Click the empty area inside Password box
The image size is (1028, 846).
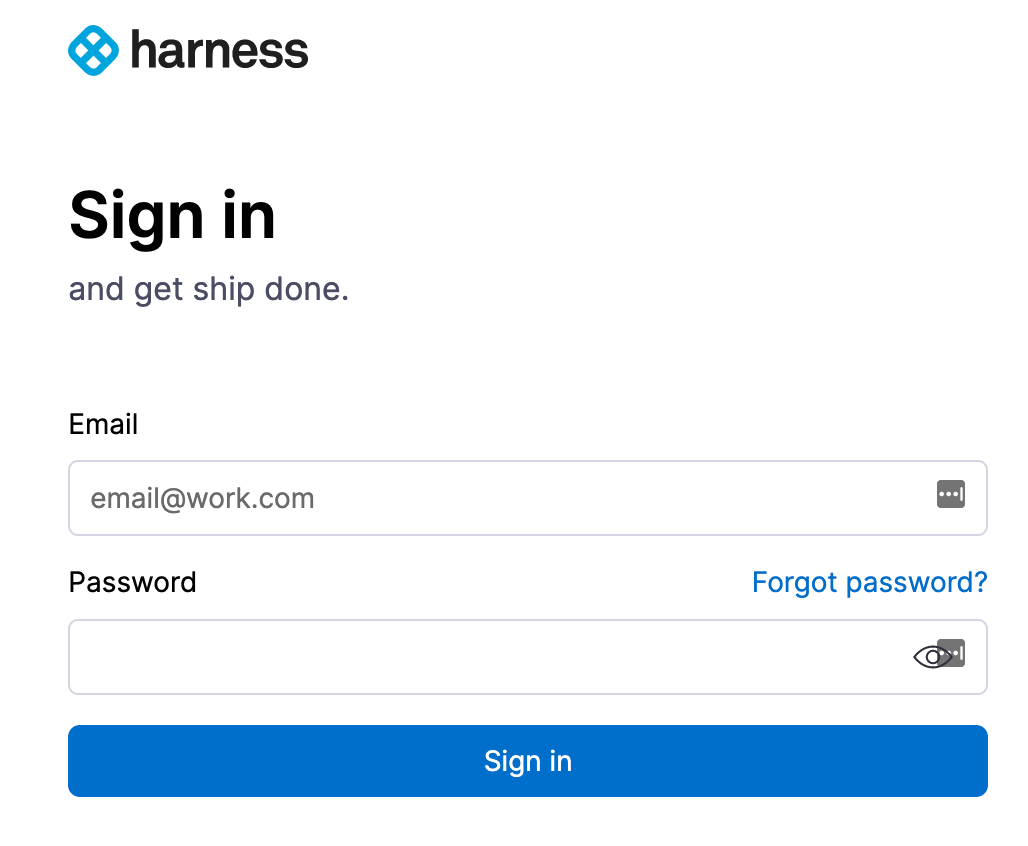coord(485,656)
